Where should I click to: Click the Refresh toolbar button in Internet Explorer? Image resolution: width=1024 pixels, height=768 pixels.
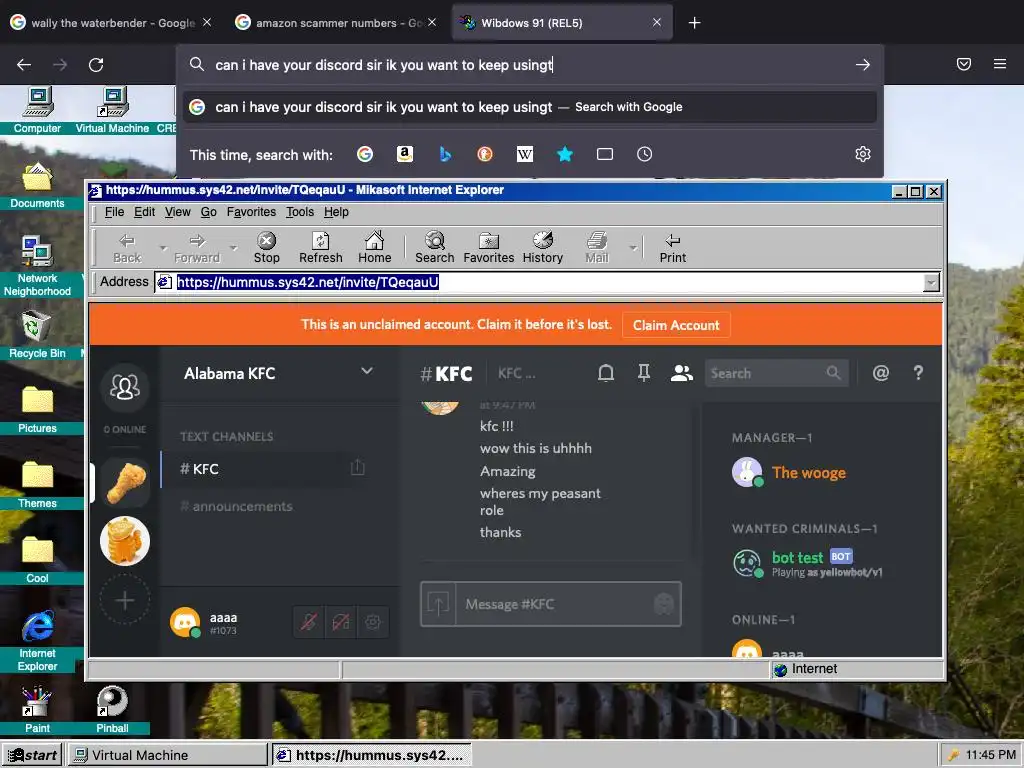(x=321, y=248)
